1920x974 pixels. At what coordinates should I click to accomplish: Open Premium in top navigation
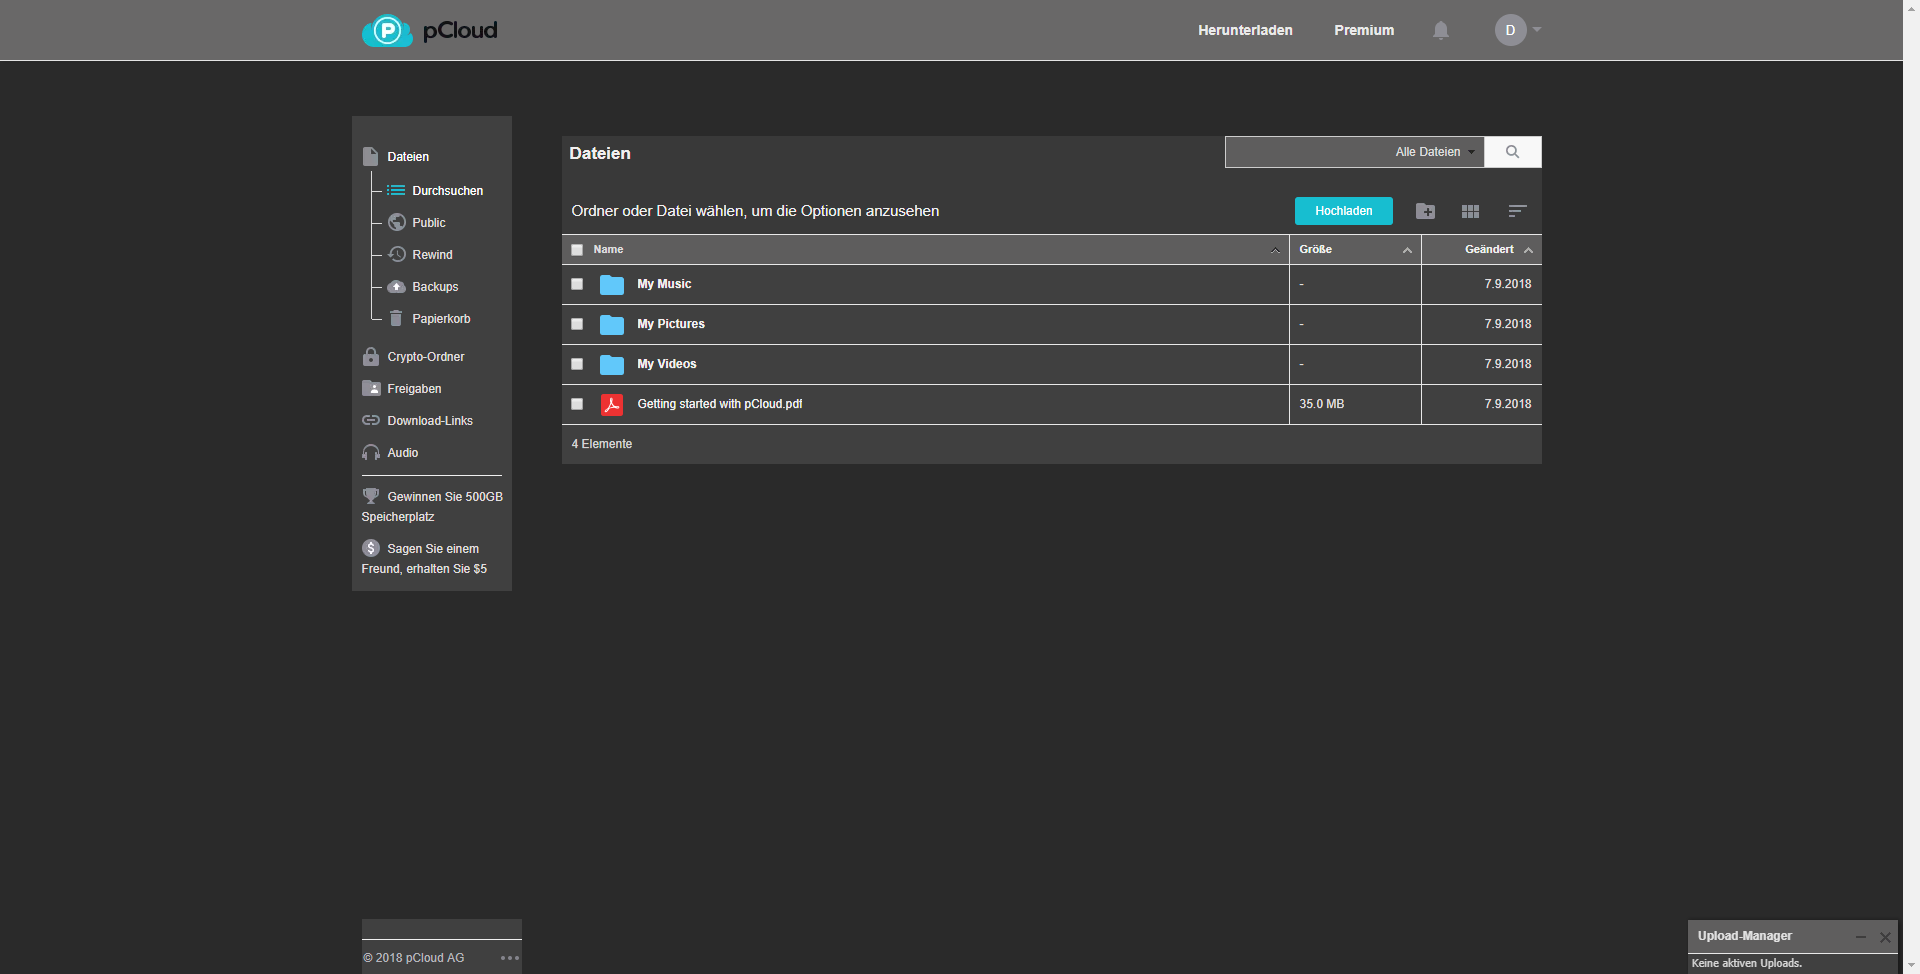tap(1364, 30)
